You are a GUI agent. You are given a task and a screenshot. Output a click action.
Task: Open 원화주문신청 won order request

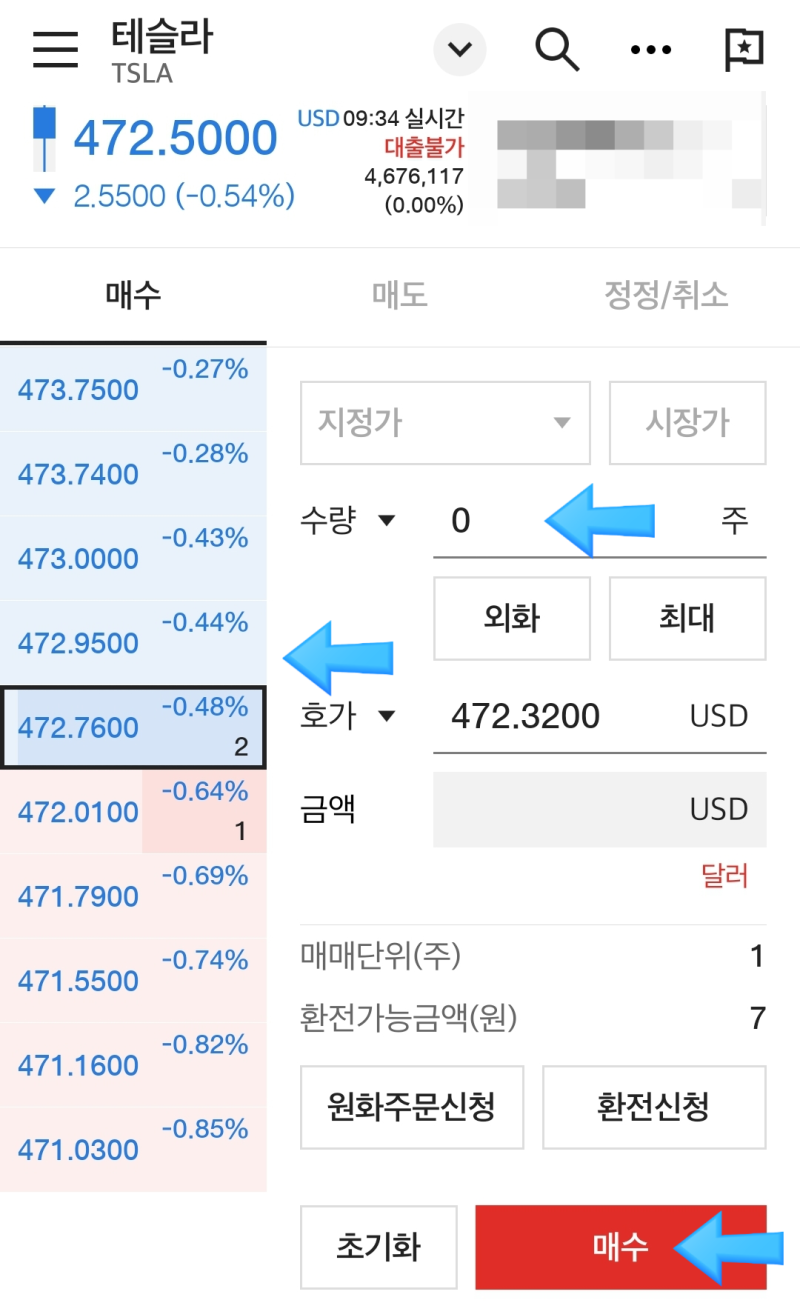412,1107
